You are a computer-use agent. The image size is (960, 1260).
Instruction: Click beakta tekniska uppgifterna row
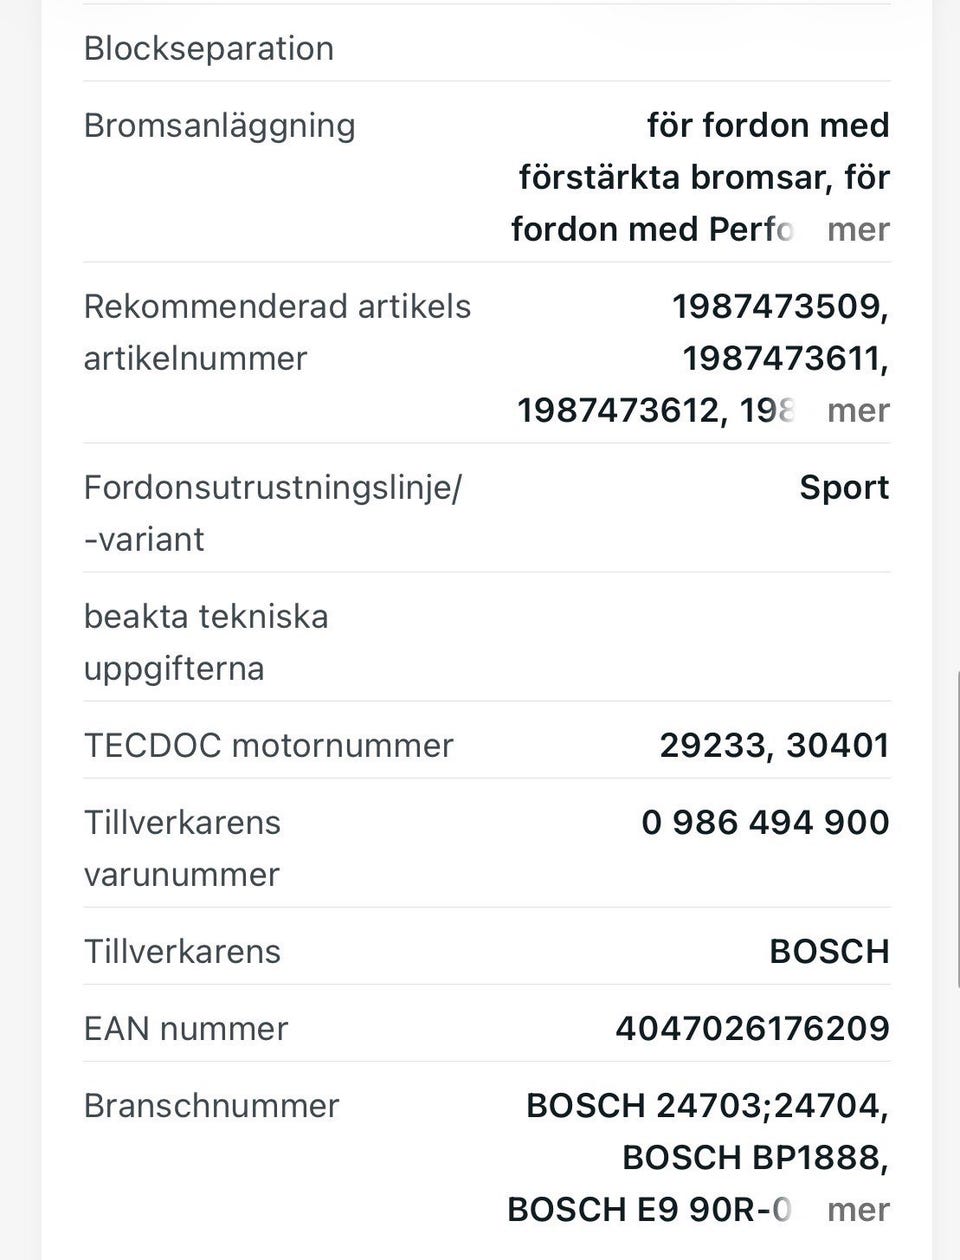coord(486,642)
